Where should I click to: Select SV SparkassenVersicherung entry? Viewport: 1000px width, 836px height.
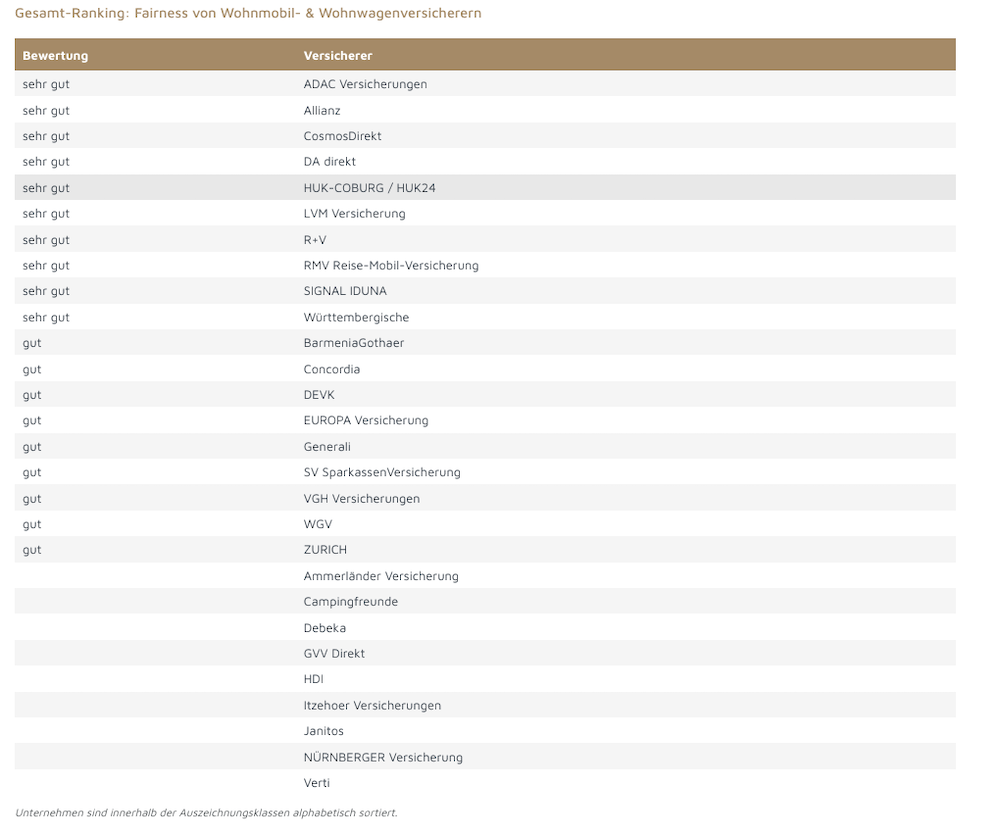pyautogui.click(x=382, y=472)
